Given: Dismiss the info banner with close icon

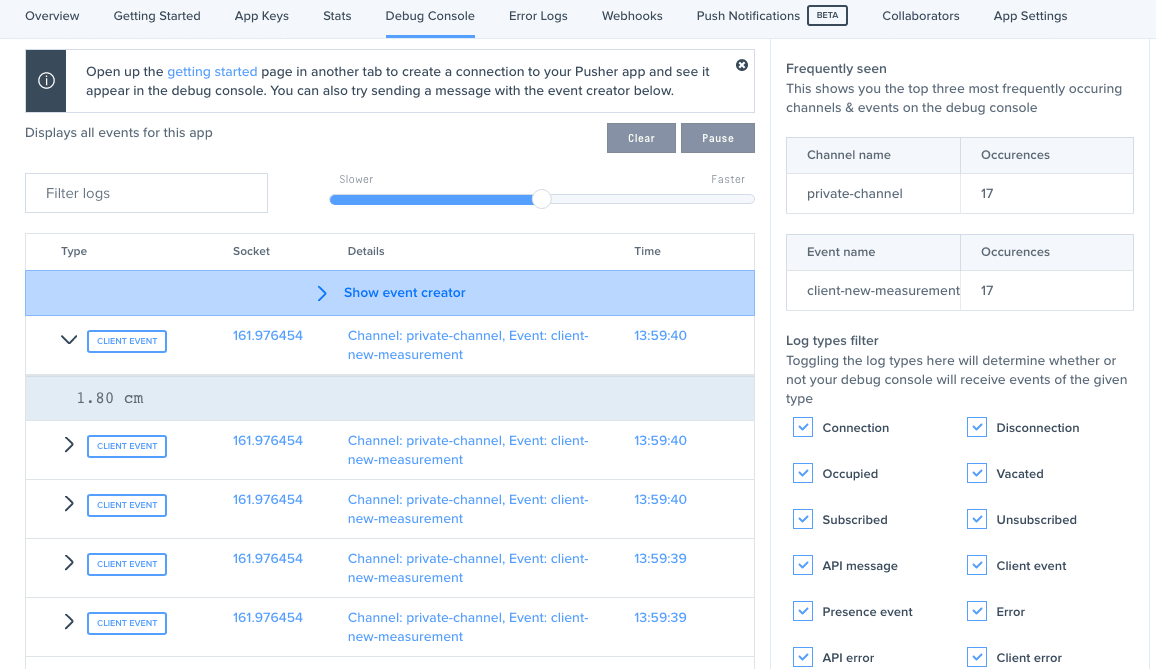Looking at the screenshot, I should coord(742,65).
